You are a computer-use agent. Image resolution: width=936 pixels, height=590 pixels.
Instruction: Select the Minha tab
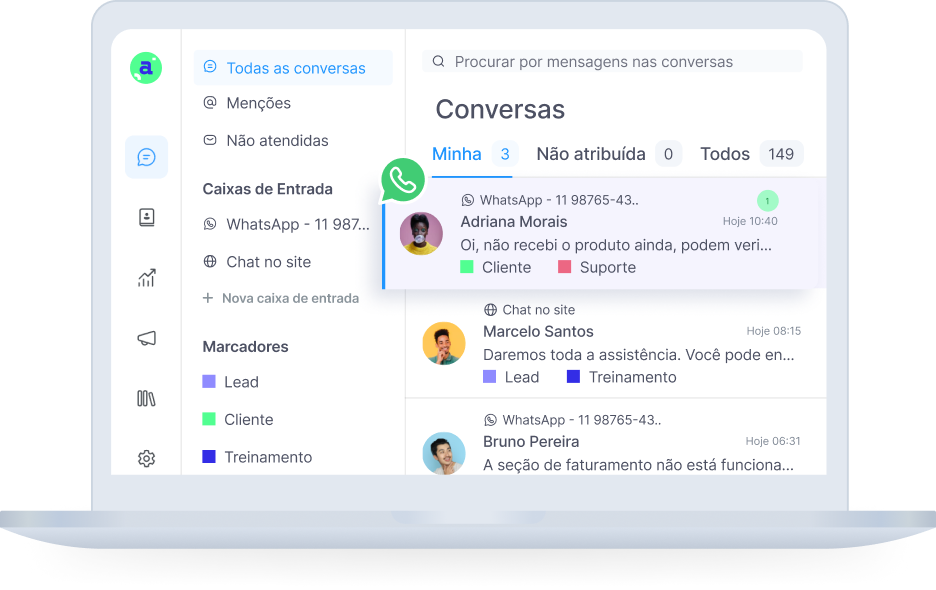click(474, 154)
